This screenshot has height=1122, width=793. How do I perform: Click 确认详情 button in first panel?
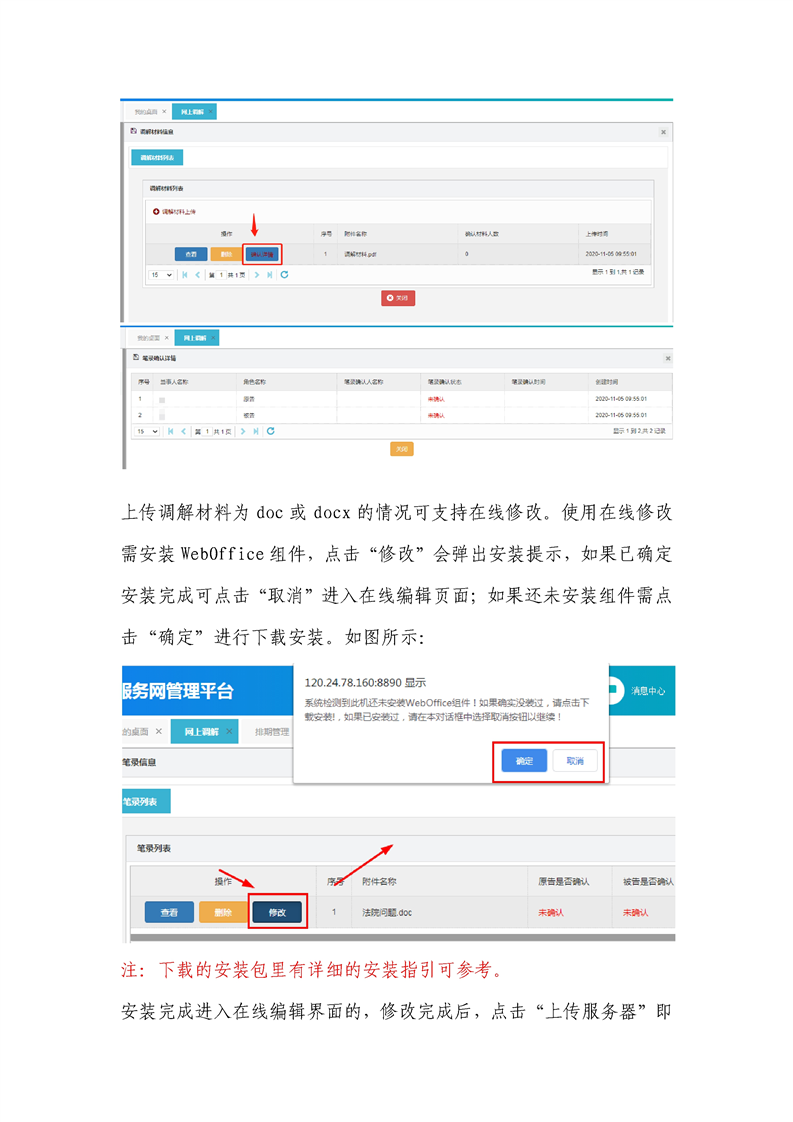click(262, 254)
